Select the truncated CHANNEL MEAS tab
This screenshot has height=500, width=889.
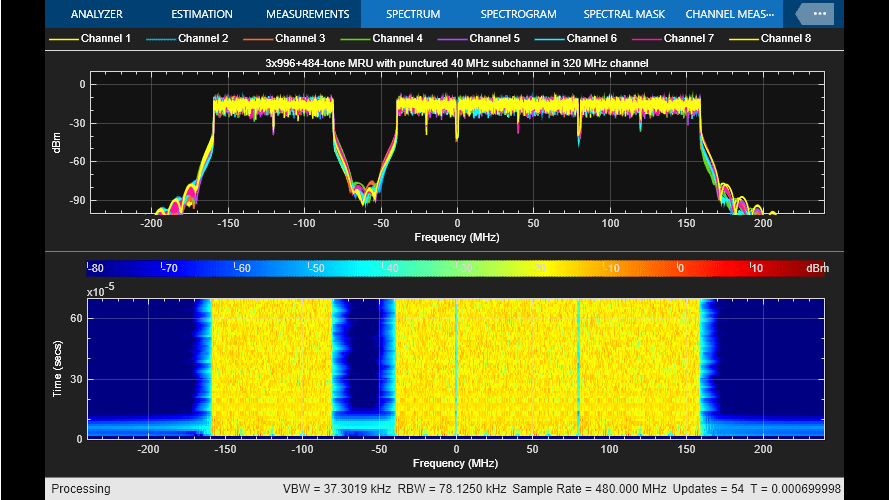coord(729,14)
